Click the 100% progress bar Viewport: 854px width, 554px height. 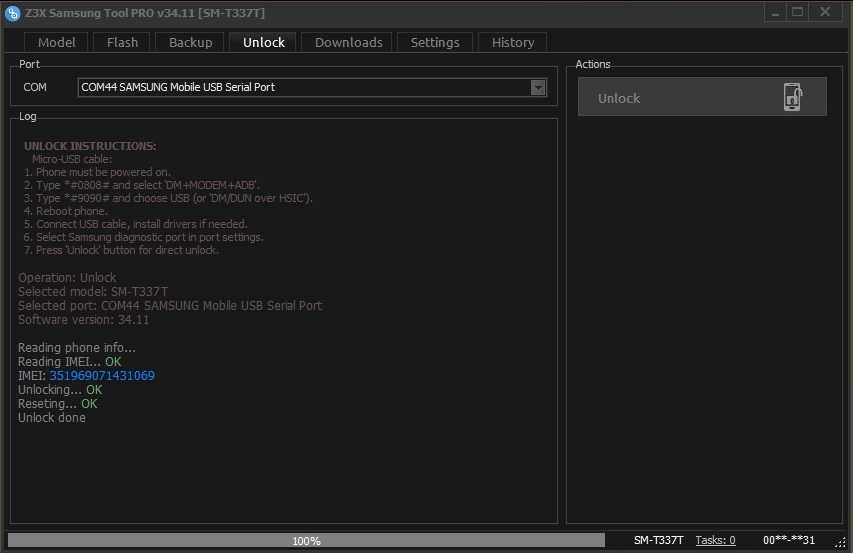click(x=306, y=540)
